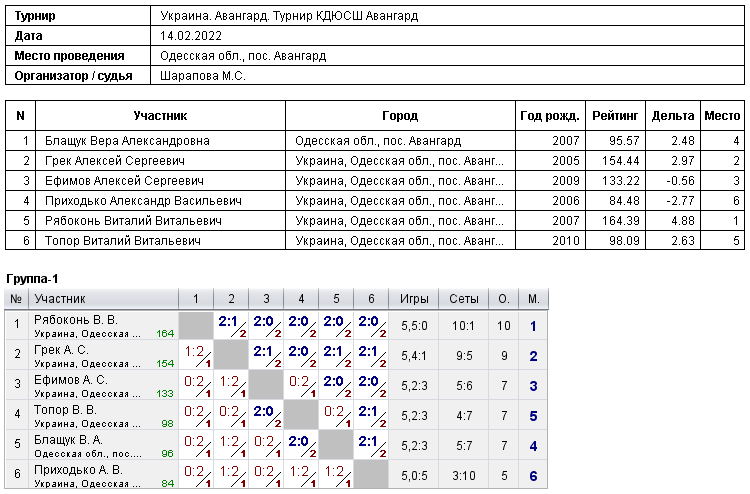
Task: Click the 'Город' column header
Action: (x=400, y=116)
